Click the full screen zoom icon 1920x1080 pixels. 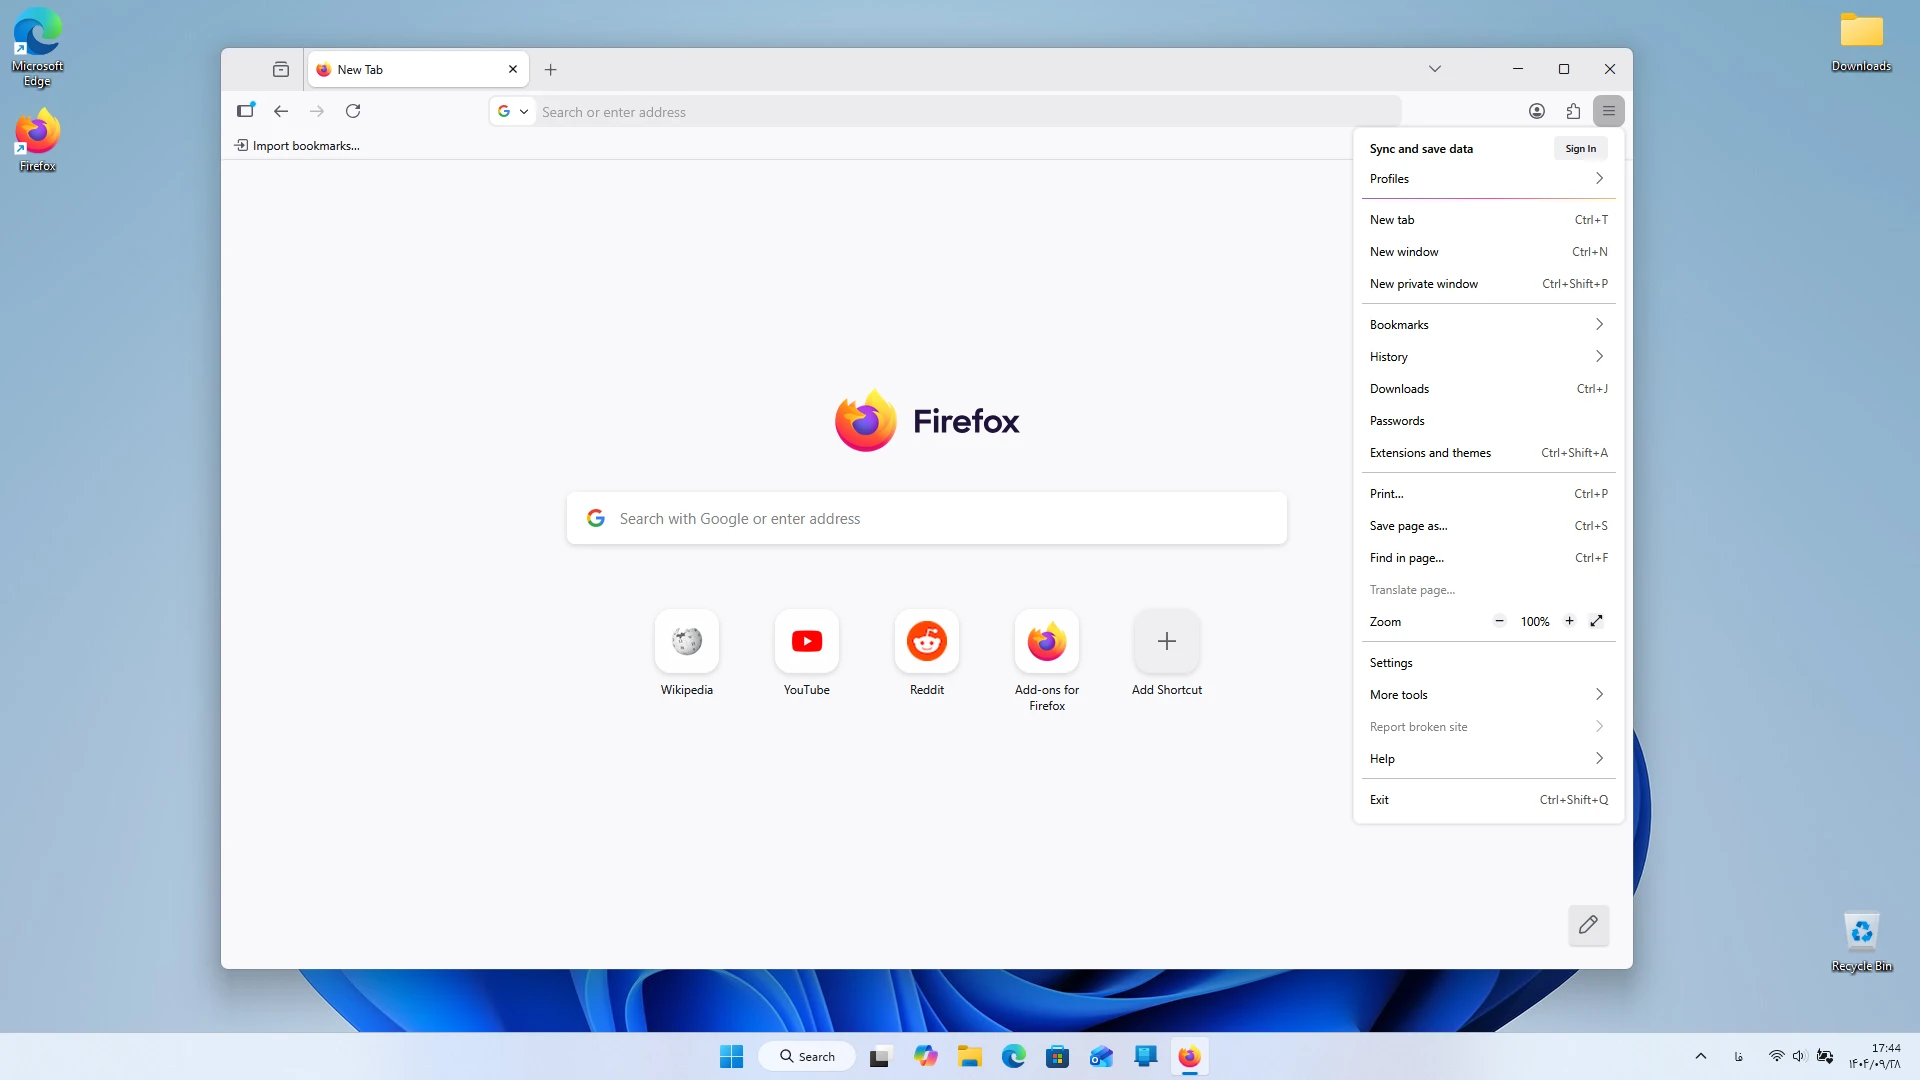1597,621
